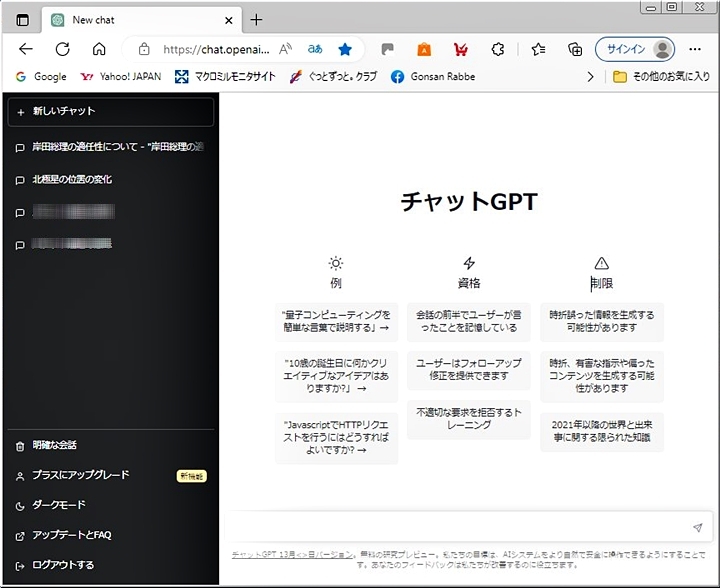Open the extensions puzzle piece icon

click(x=498, y=49)
